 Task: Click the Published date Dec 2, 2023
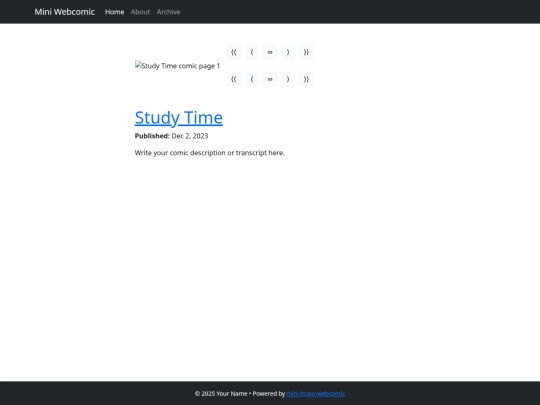(190, 136)
